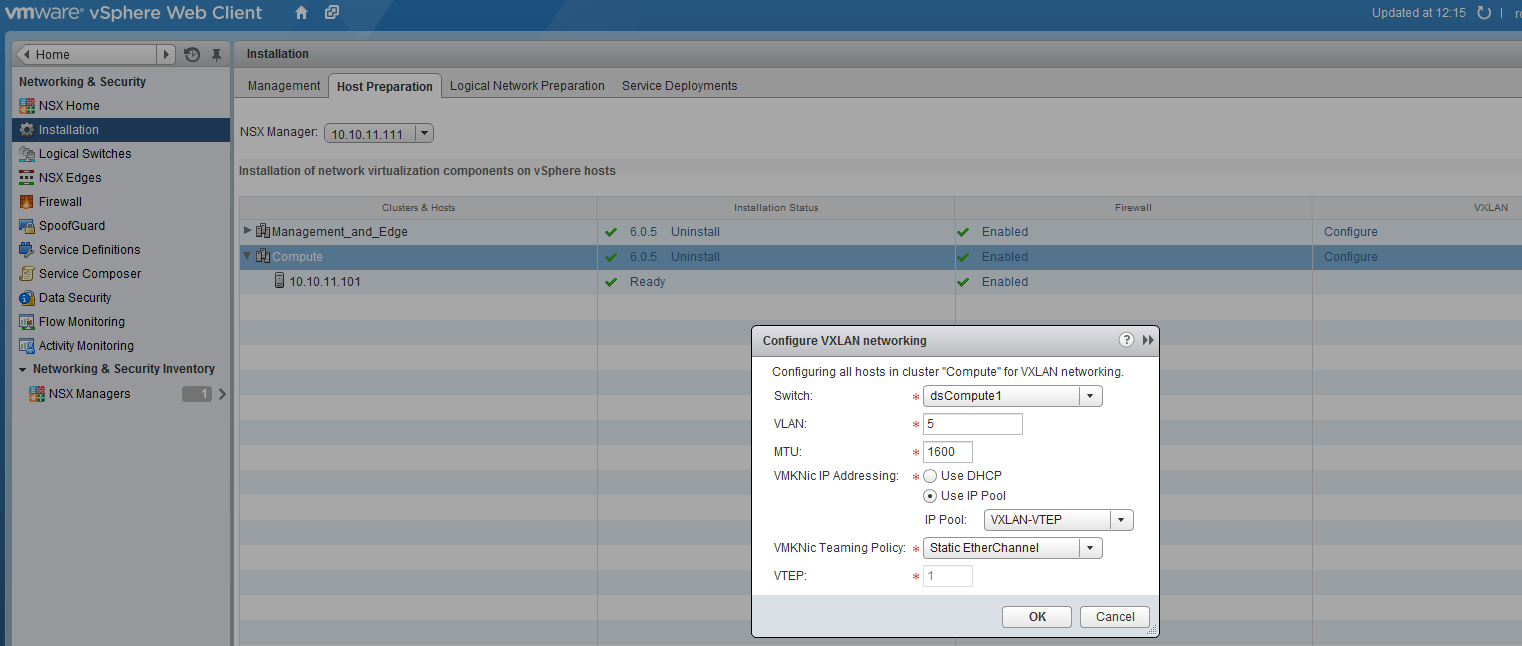
Task: Open the VMKNic Teaming Policy dropdown
Action: click(1090, 548)
